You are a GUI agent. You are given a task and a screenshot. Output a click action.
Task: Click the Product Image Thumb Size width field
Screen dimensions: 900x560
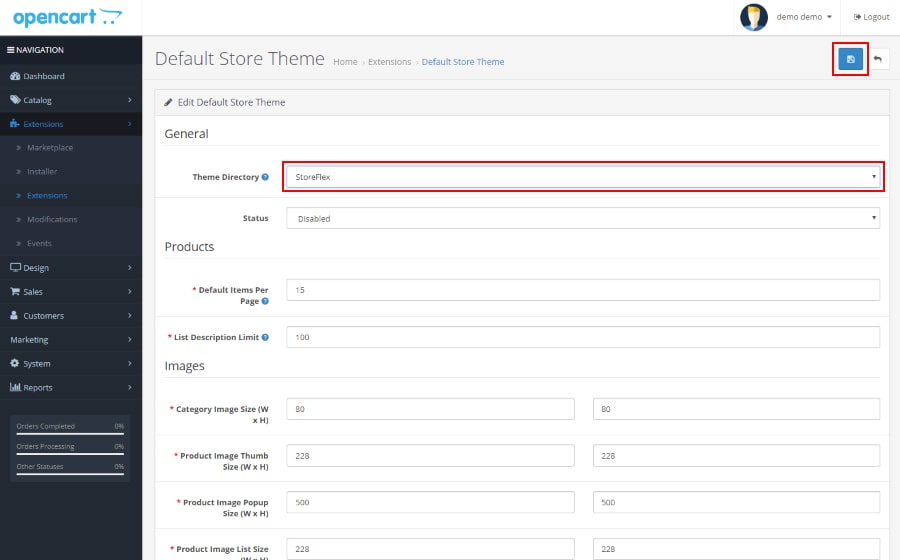point(430,456)
